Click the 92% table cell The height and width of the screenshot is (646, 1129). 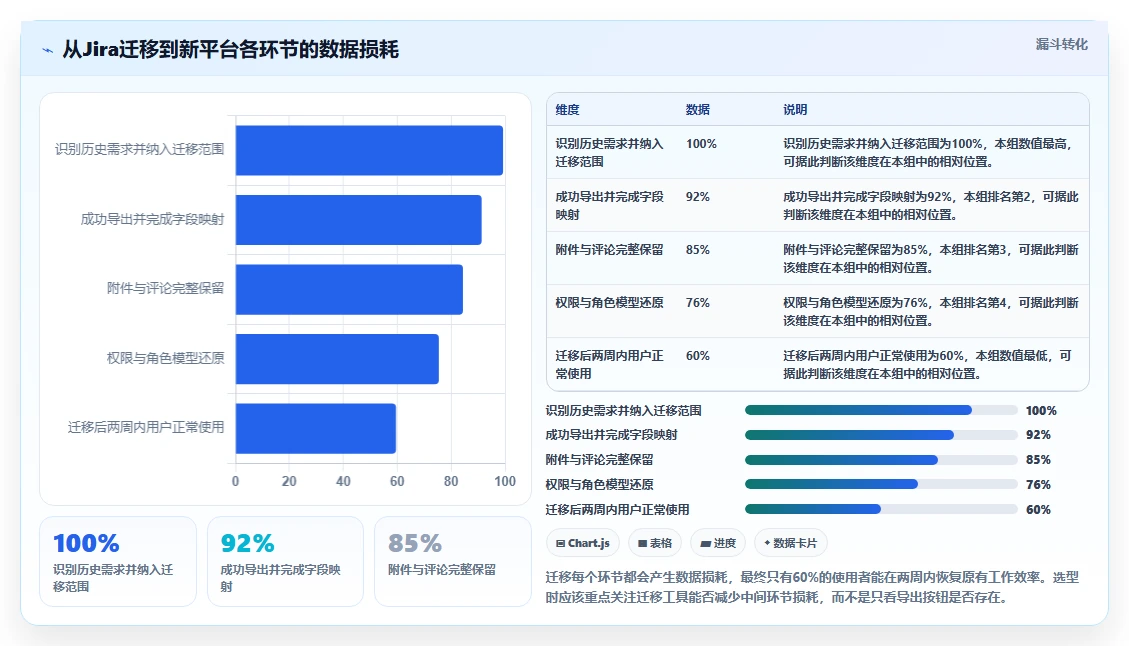698,197
